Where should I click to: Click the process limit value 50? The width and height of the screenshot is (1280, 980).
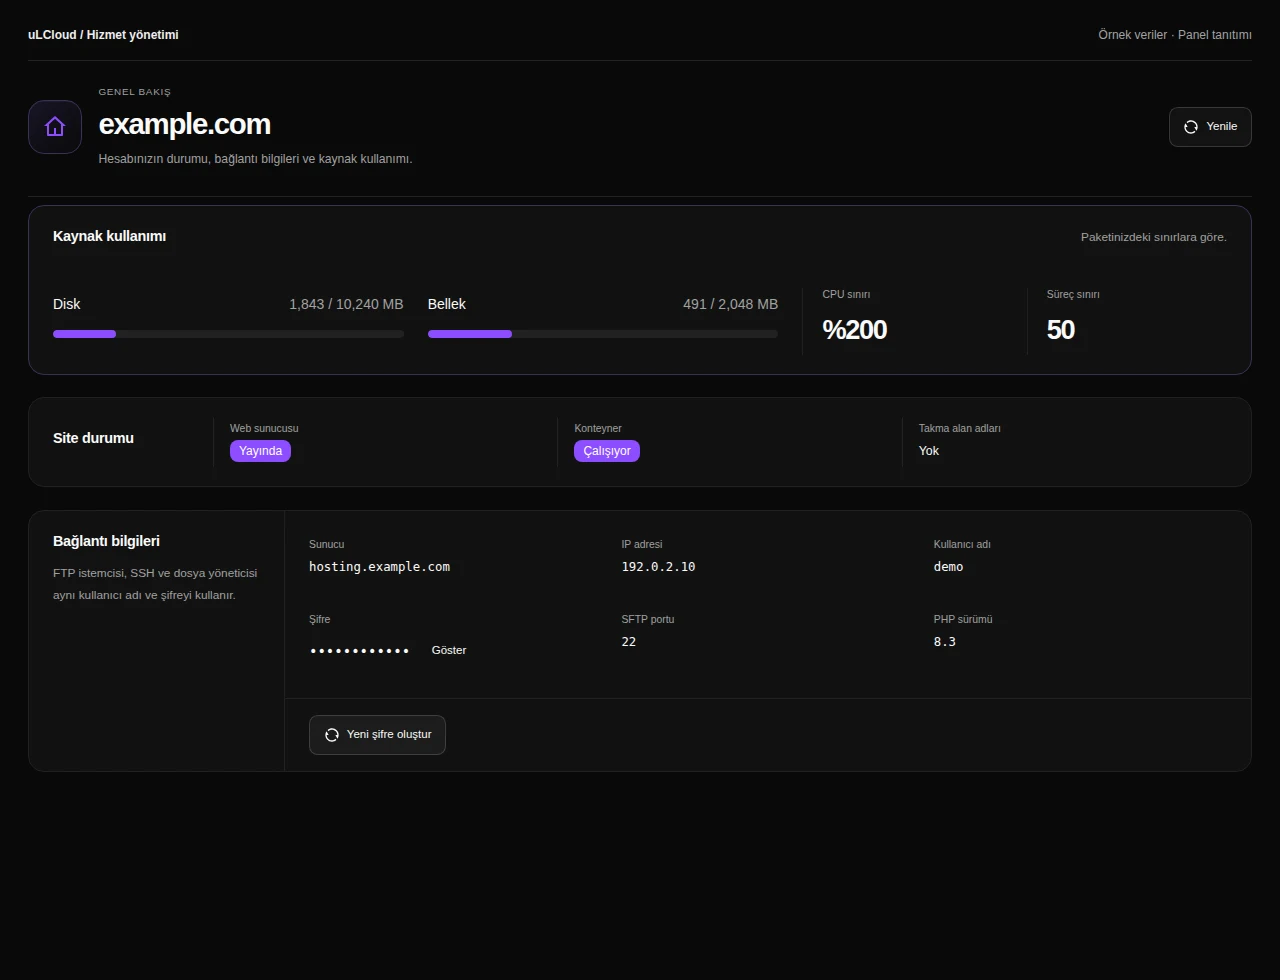(x=1061, y=330)
